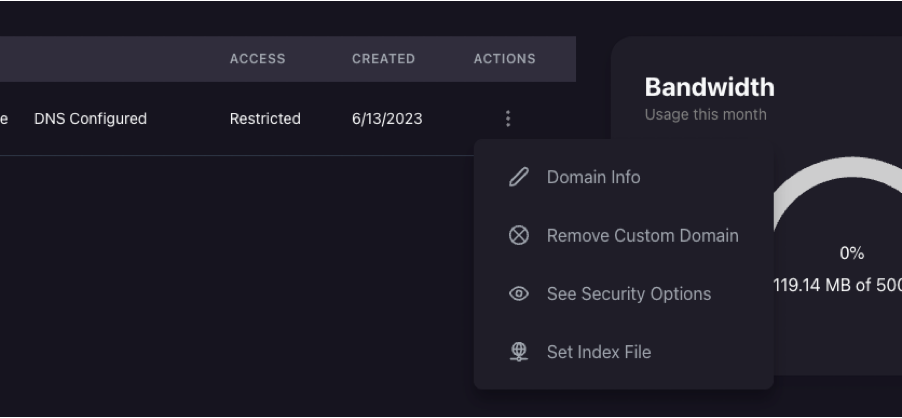Click the crossed-circle icon for Remove Custom Domain

[x=518, y=235]
